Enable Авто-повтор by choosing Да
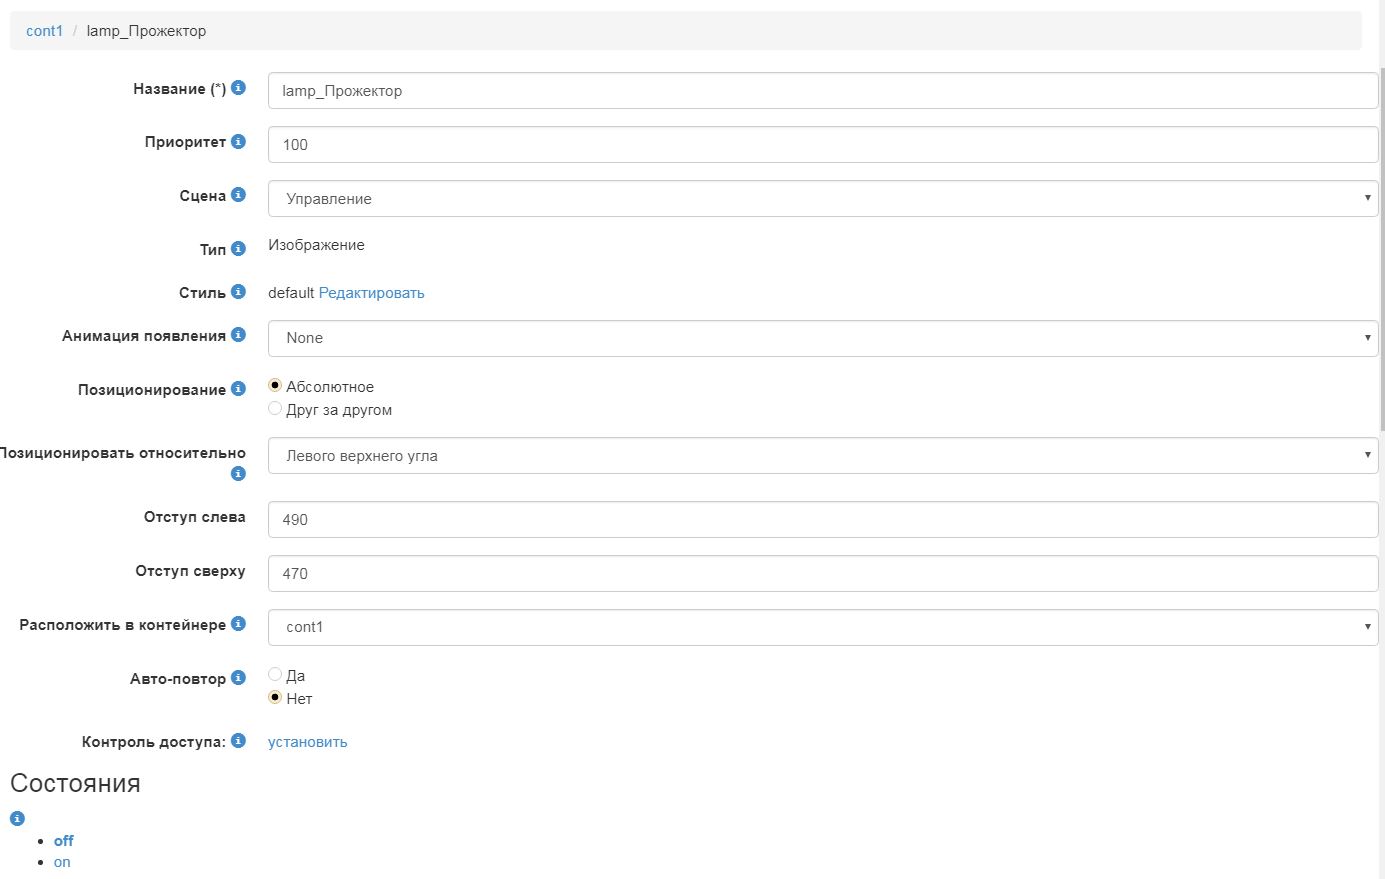Viewport: 1385px width, 879px height. coord(275,675)
